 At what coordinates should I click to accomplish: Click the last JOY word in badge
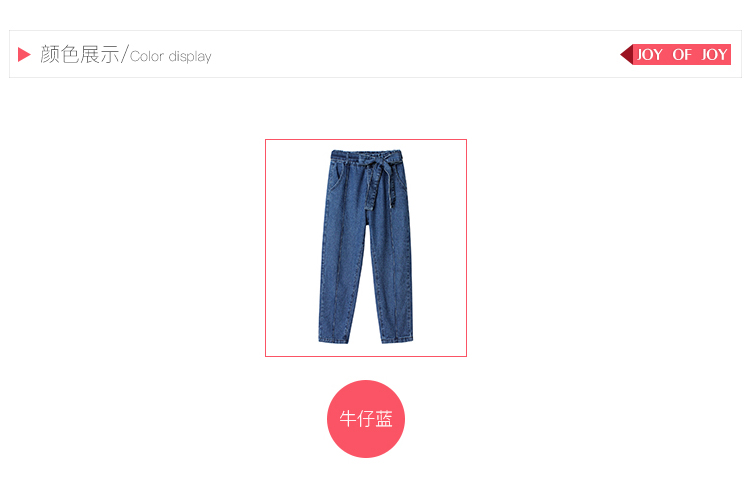[714, 55]
